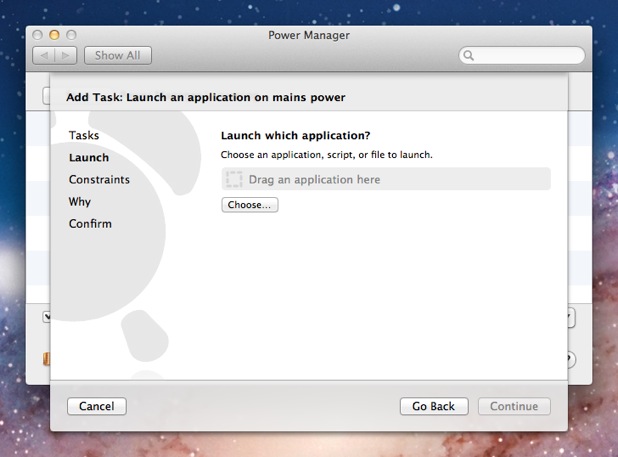Viewport: 618px width, 457px height.
Task: Click the dashed application placeholder icon
Action: tap(234, 180)
